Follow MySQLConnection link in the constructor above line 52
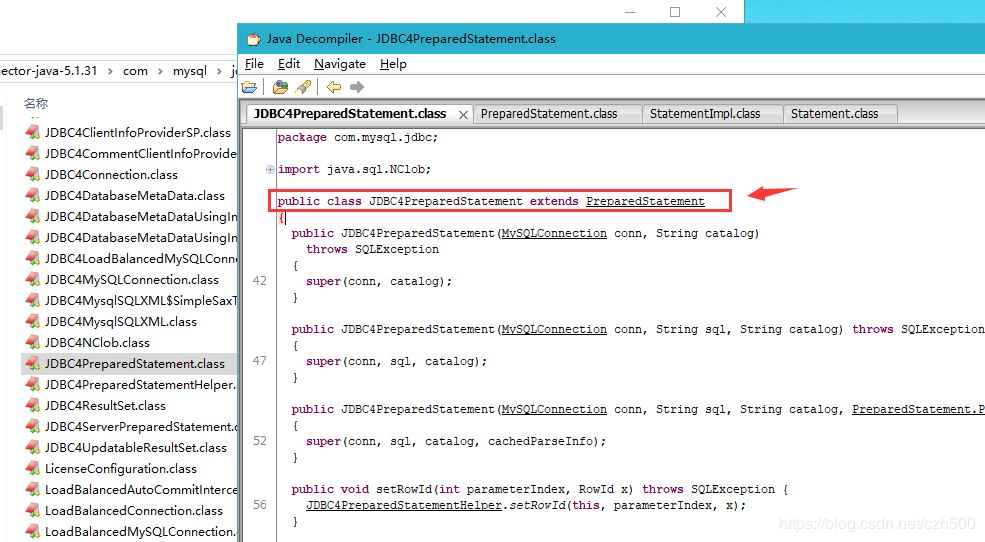The image size is (985, 542). [x=554, y=409]
